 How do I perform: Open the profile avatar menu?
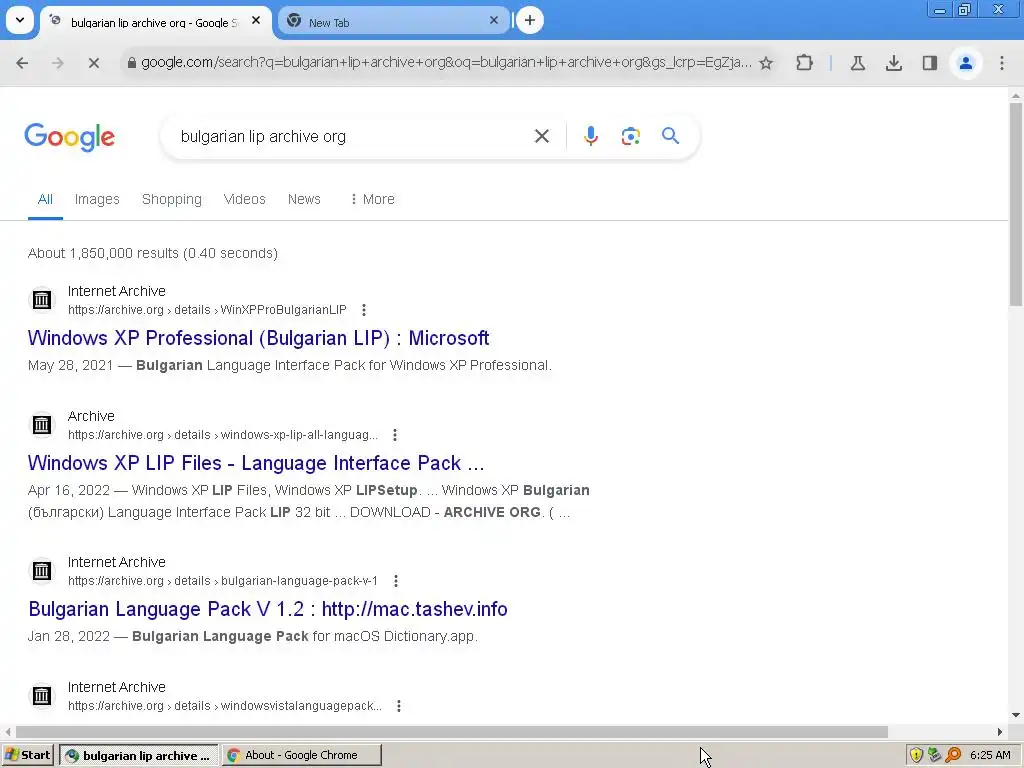(965, 63)
